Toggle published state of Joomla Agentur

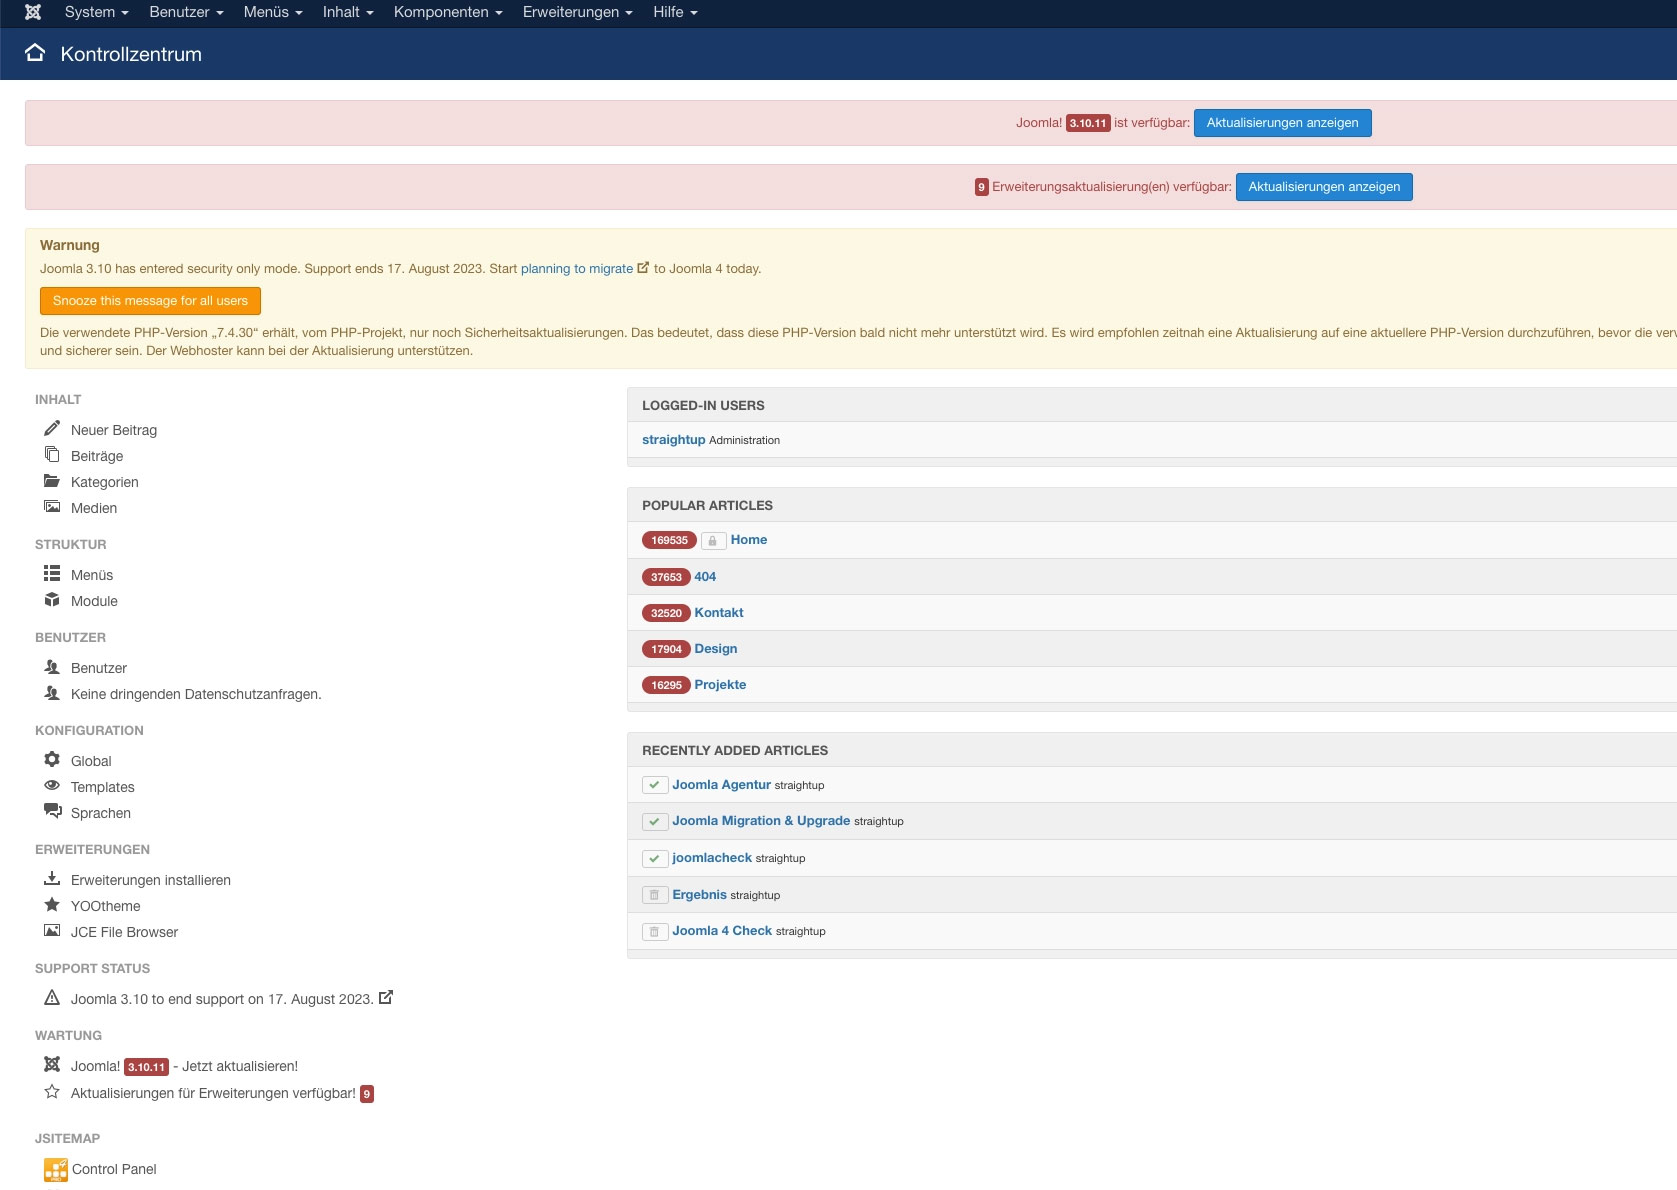click(x=655, y=785)
